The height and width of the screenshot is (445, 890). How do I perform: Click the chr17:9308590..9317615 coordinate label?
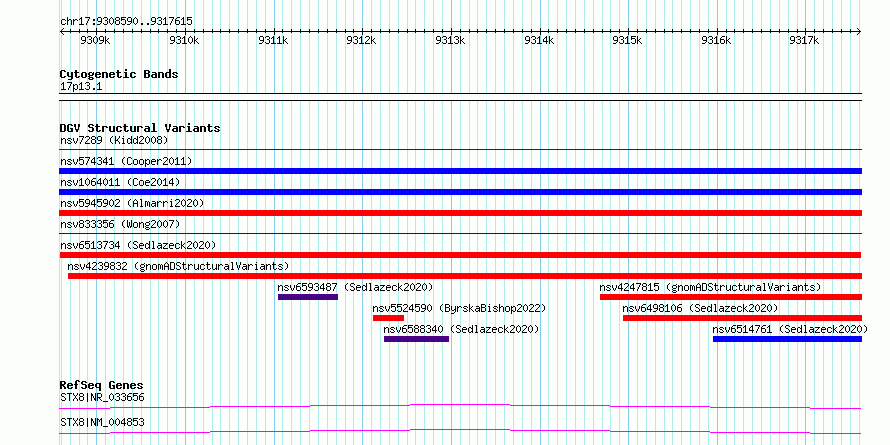tap(126, 22)
